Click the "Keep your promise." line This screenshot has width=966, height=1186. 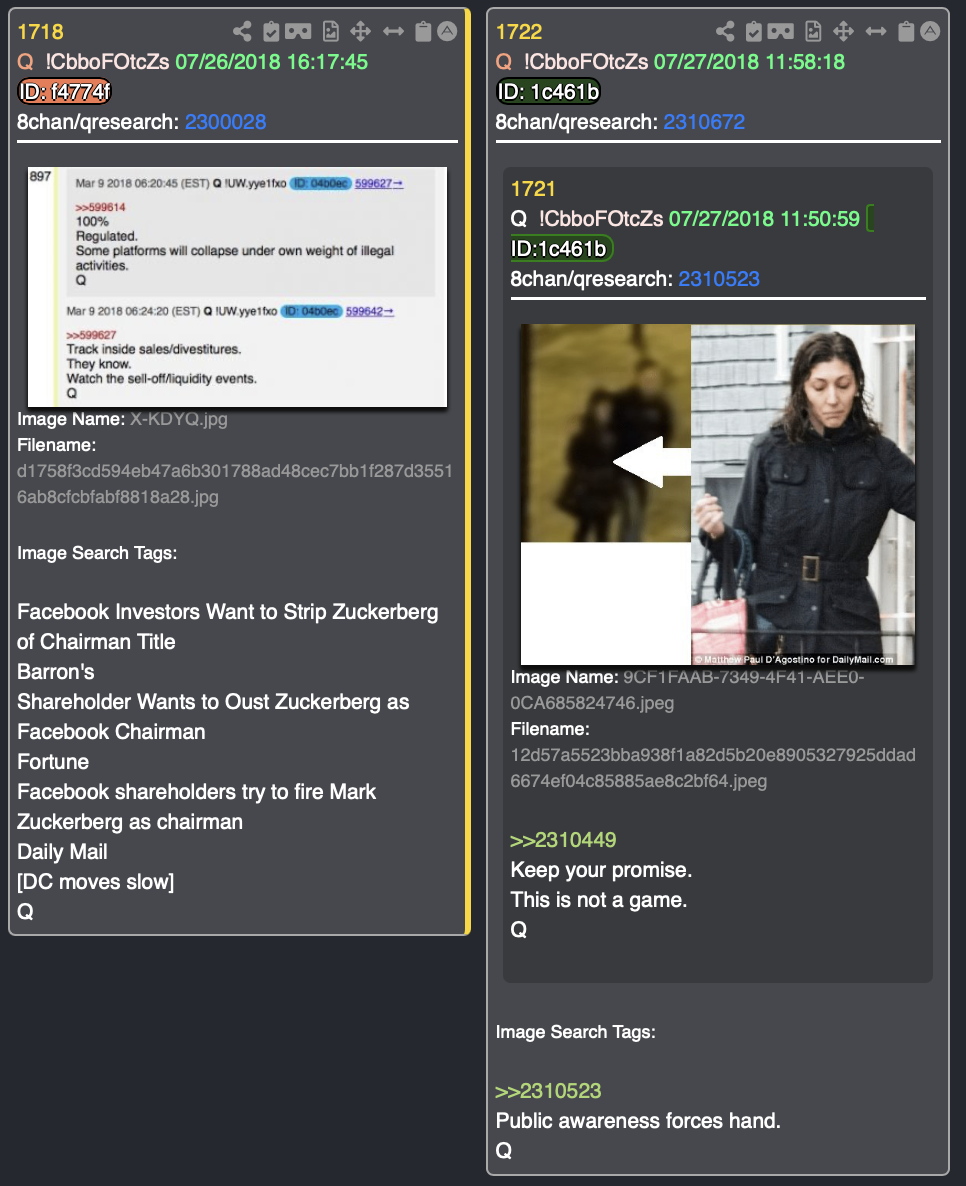[601, 870]
